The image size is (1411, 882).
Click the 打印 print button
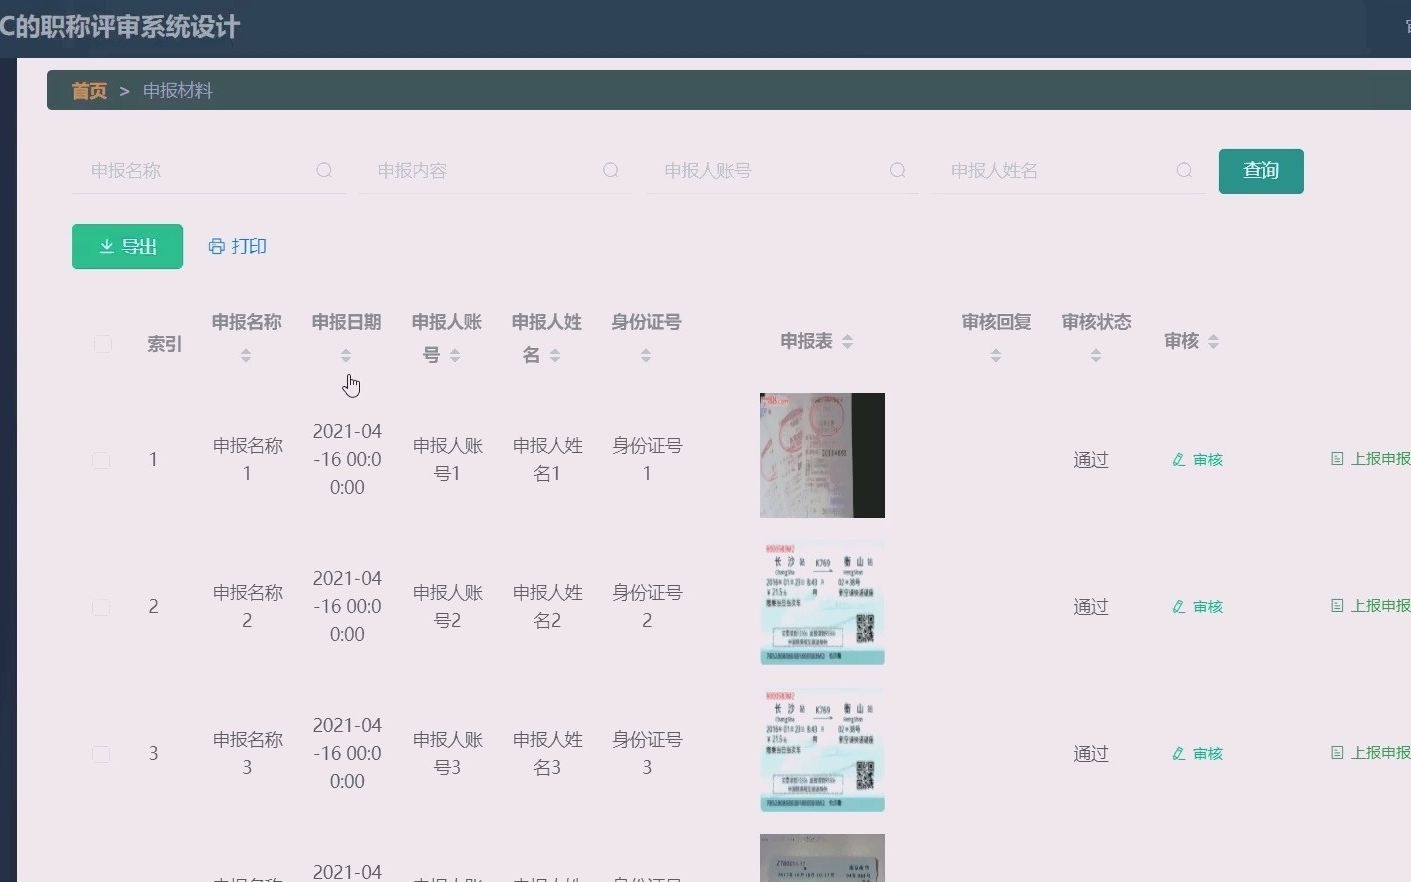(237, 246)
